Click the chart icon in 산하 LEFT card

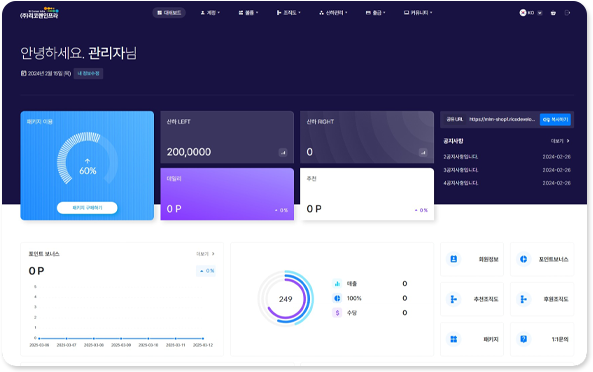283,153
